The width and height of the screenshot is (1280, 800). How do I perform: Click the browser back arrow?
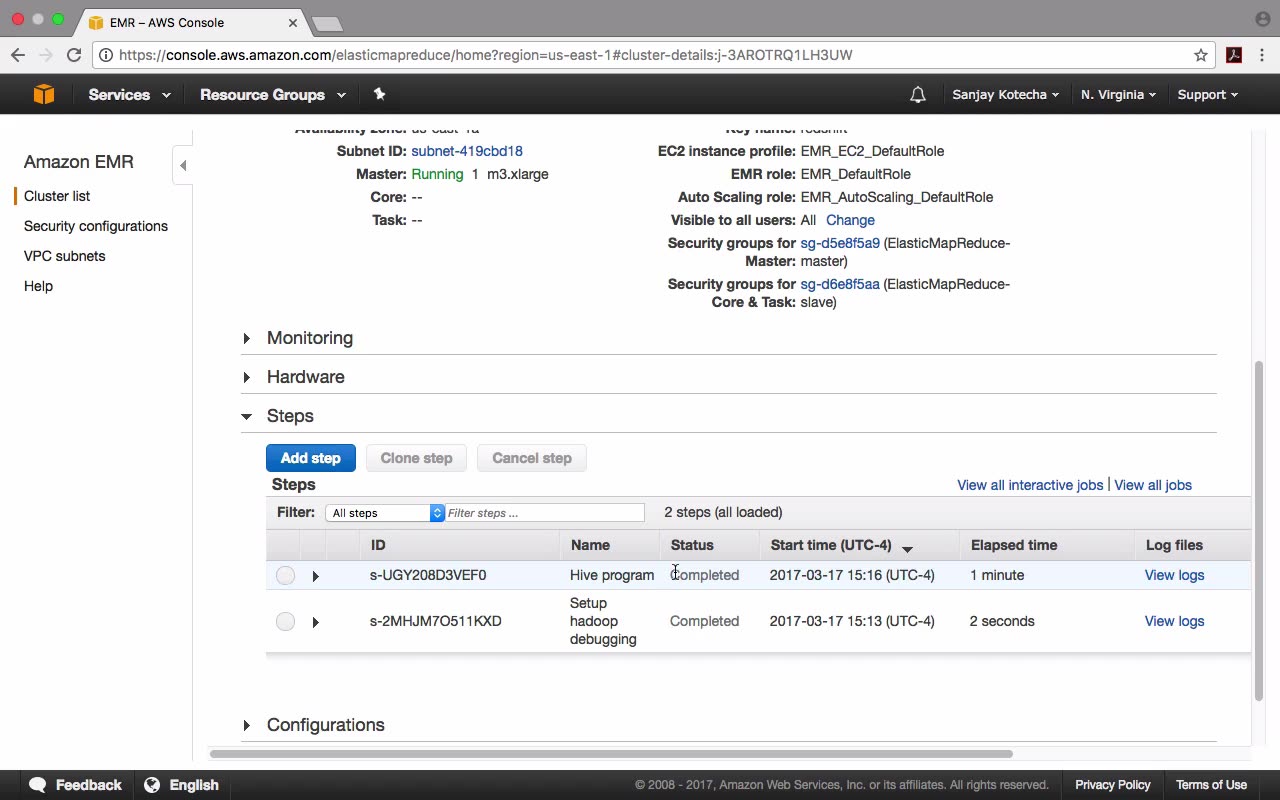coord(19,55)
